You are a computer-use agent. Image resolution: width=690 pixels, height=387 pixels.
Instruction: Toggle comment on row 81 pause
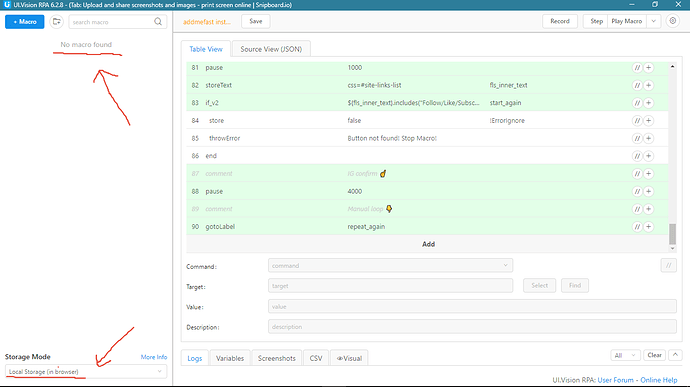637,68
